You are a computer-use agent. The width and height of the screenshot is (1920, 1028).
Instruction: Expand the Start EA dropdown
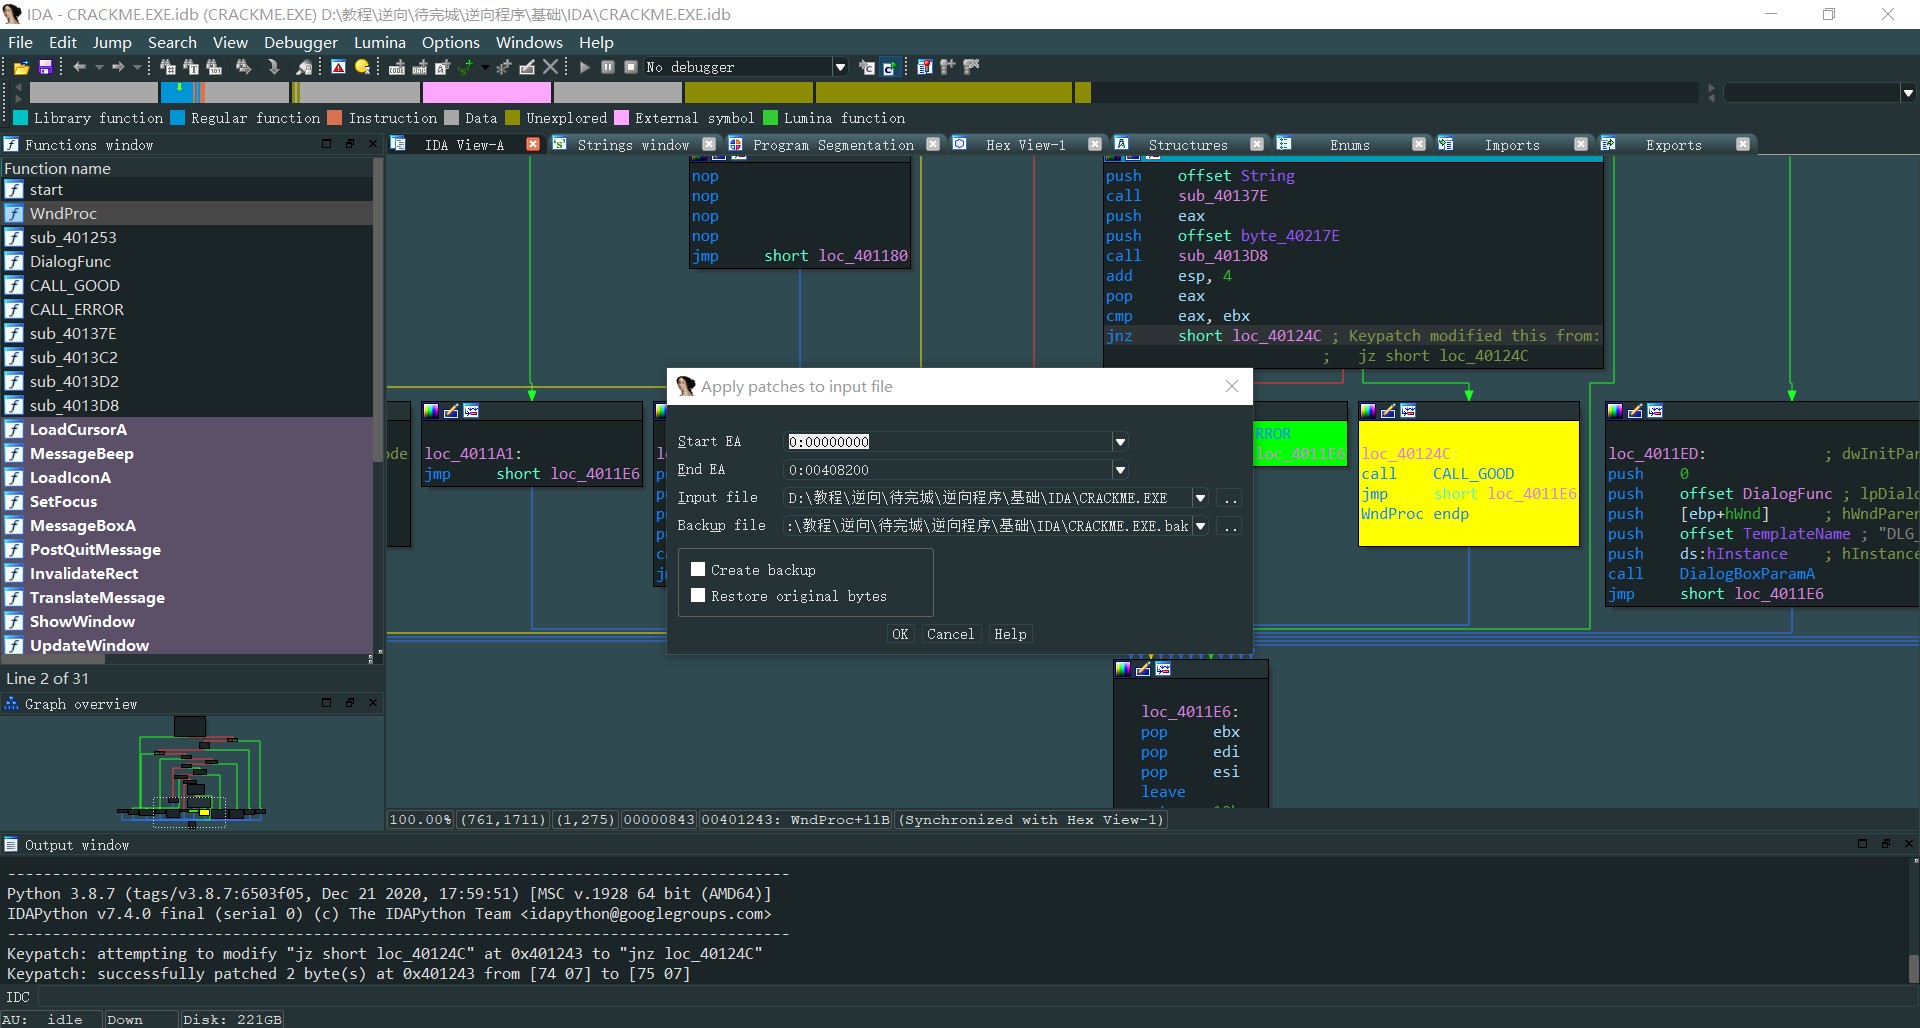(1120, 442)
